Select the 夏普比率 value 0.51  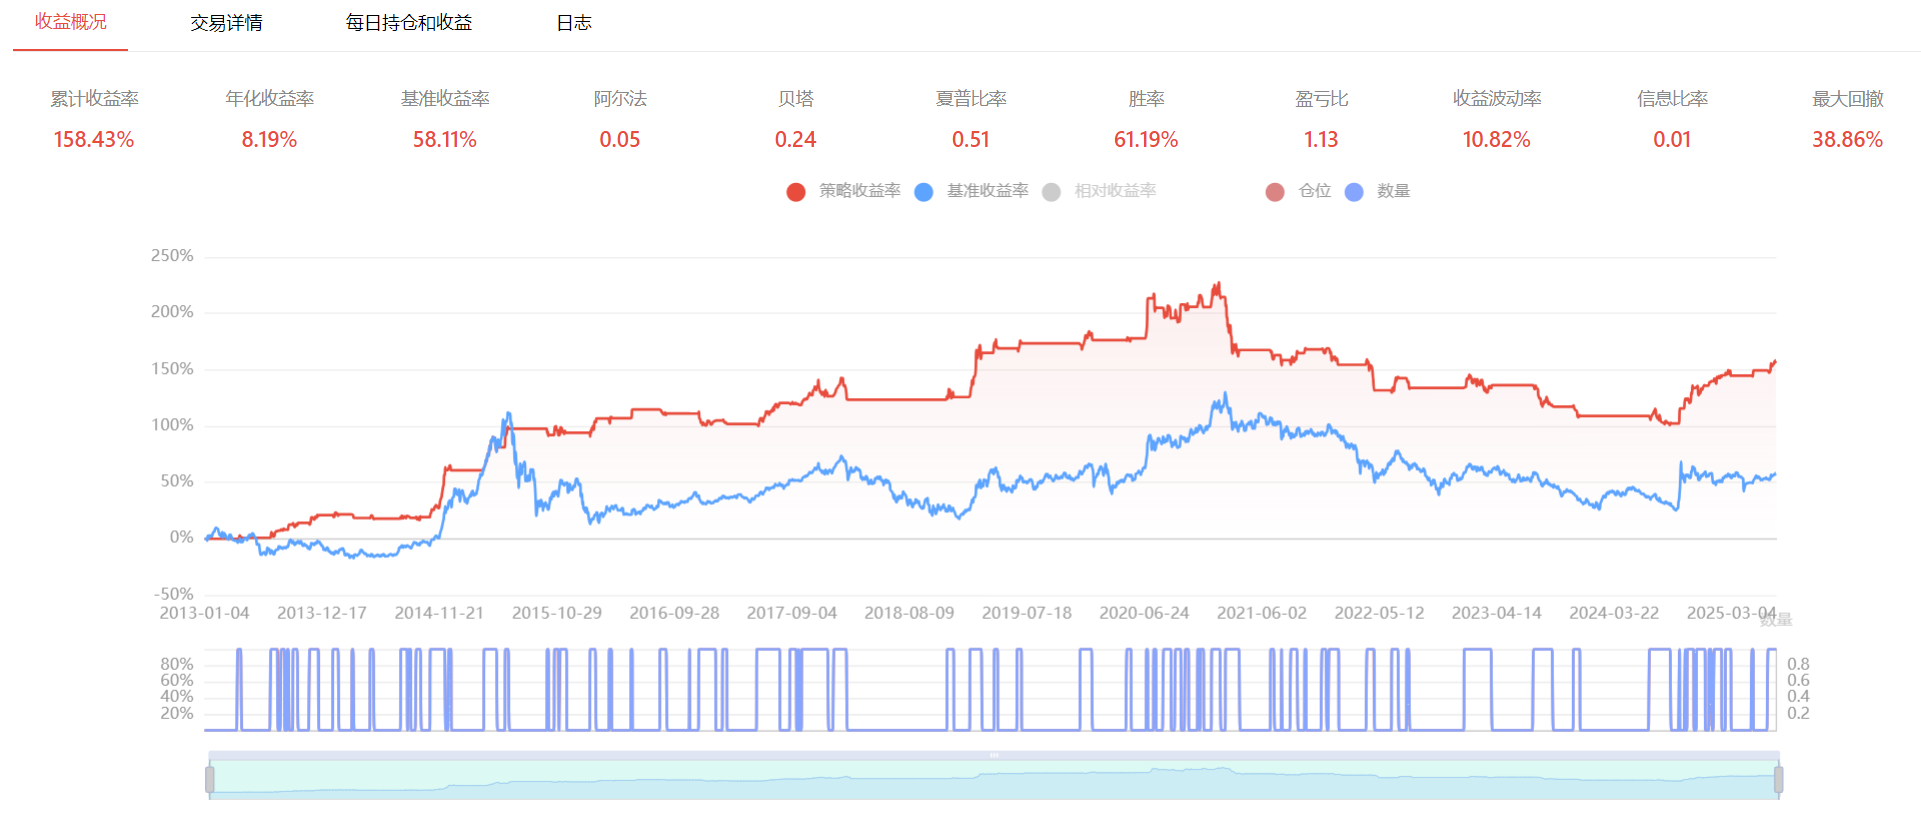coord(970,140)
